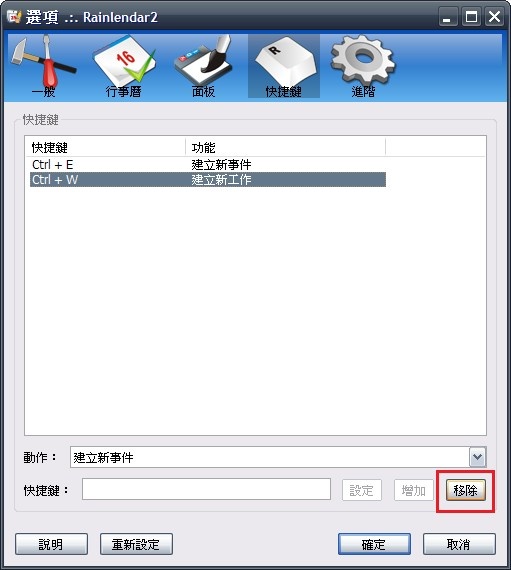The height and width of the screenshot is (570, 511).
Task: Click the 移除 remove button
Action: tap(466, 490)
